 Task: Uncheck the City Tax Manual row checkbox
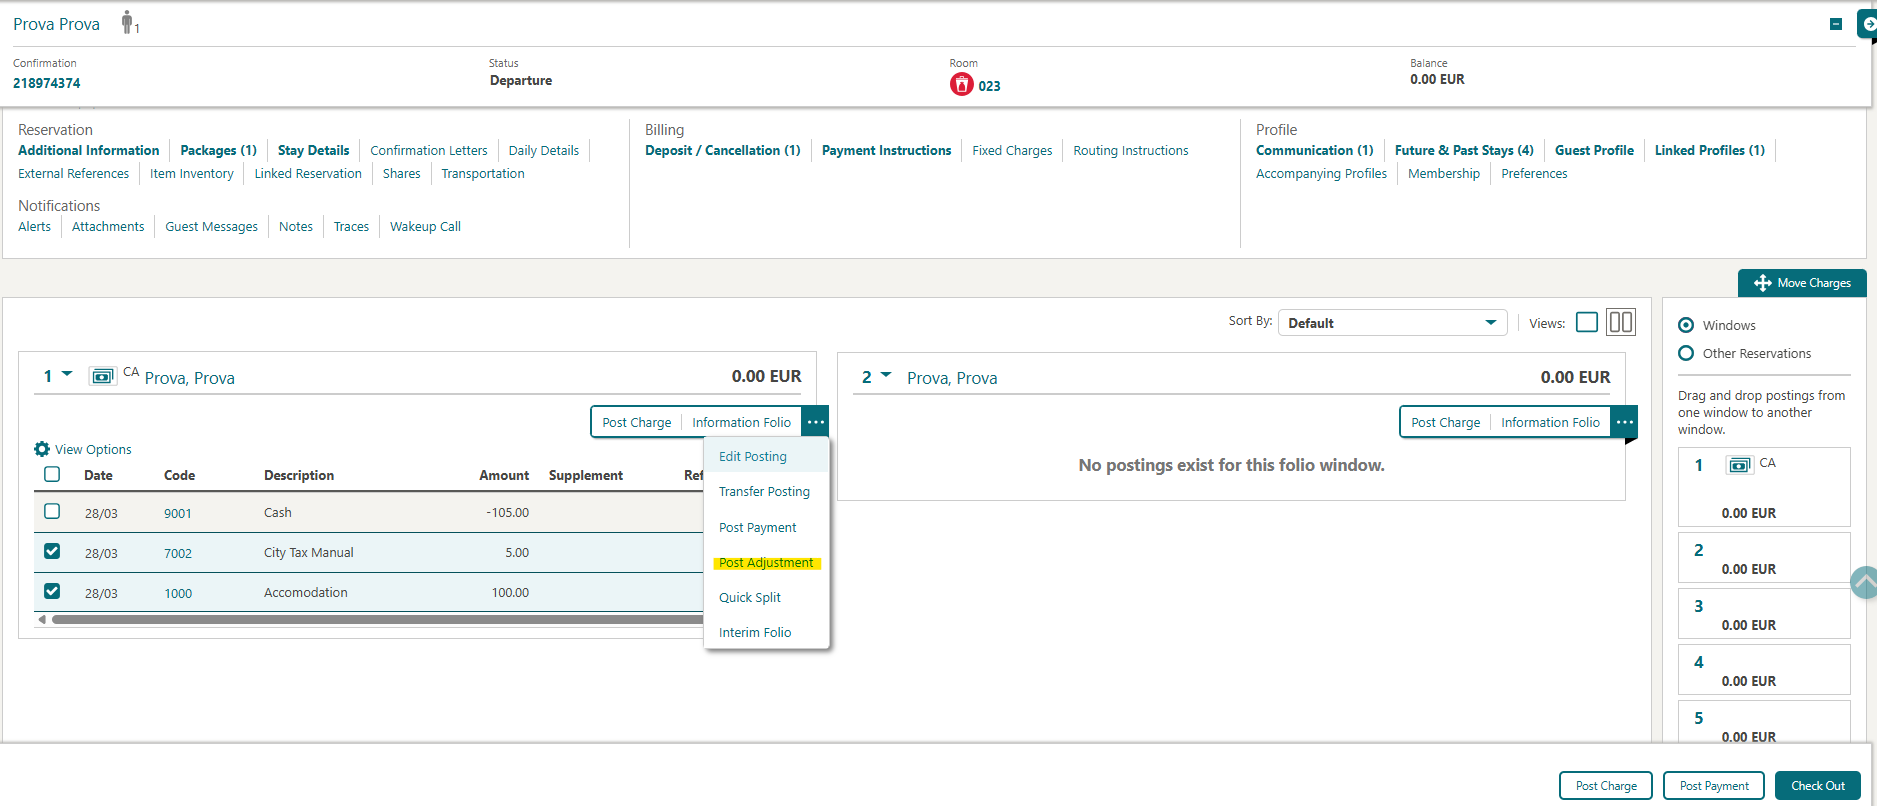pos(52,551)
